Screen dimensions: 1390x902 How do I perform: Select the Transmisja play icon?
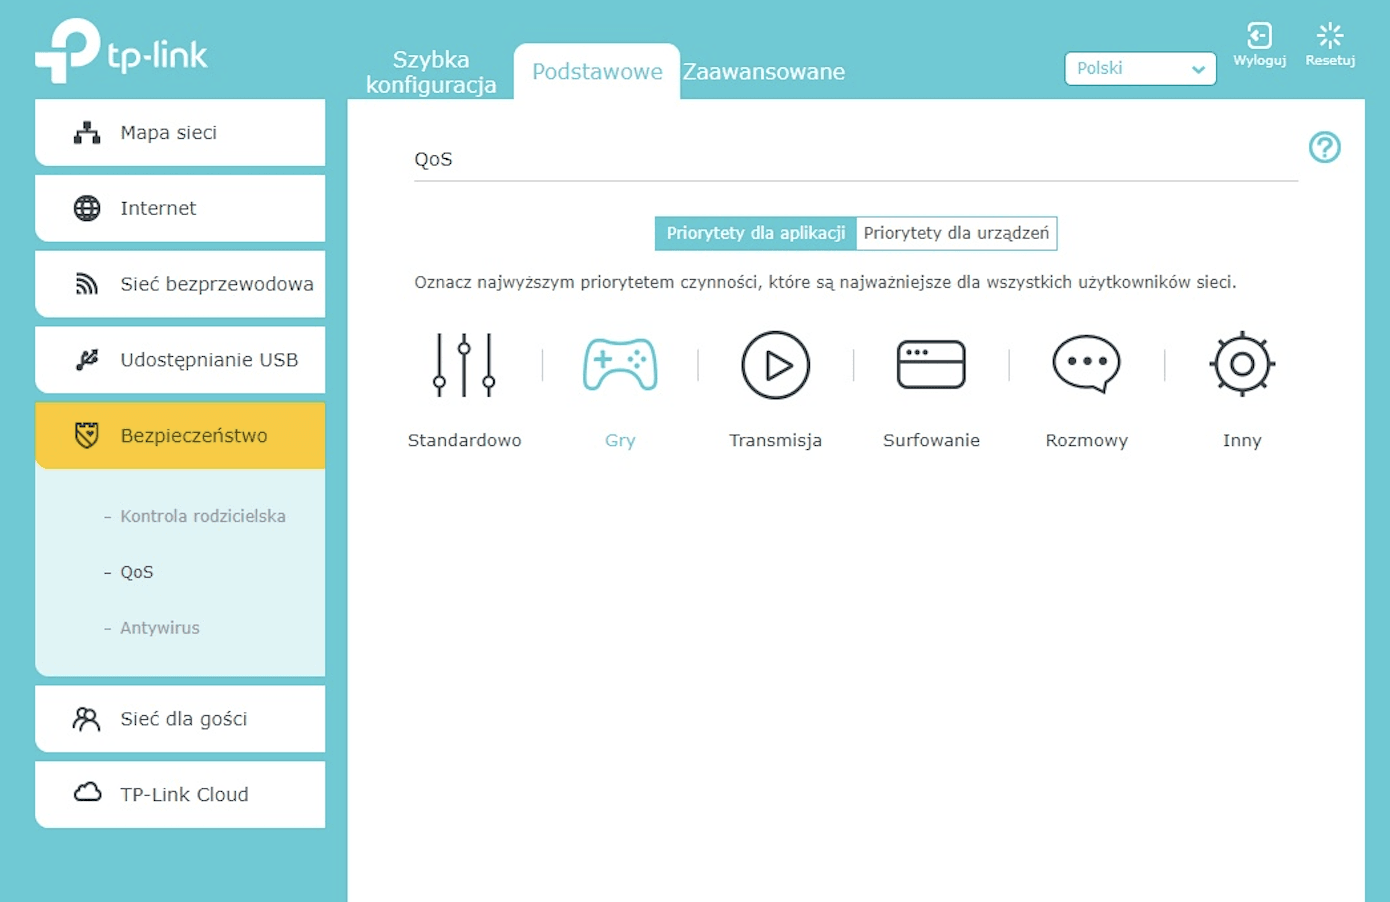(775, 365)
